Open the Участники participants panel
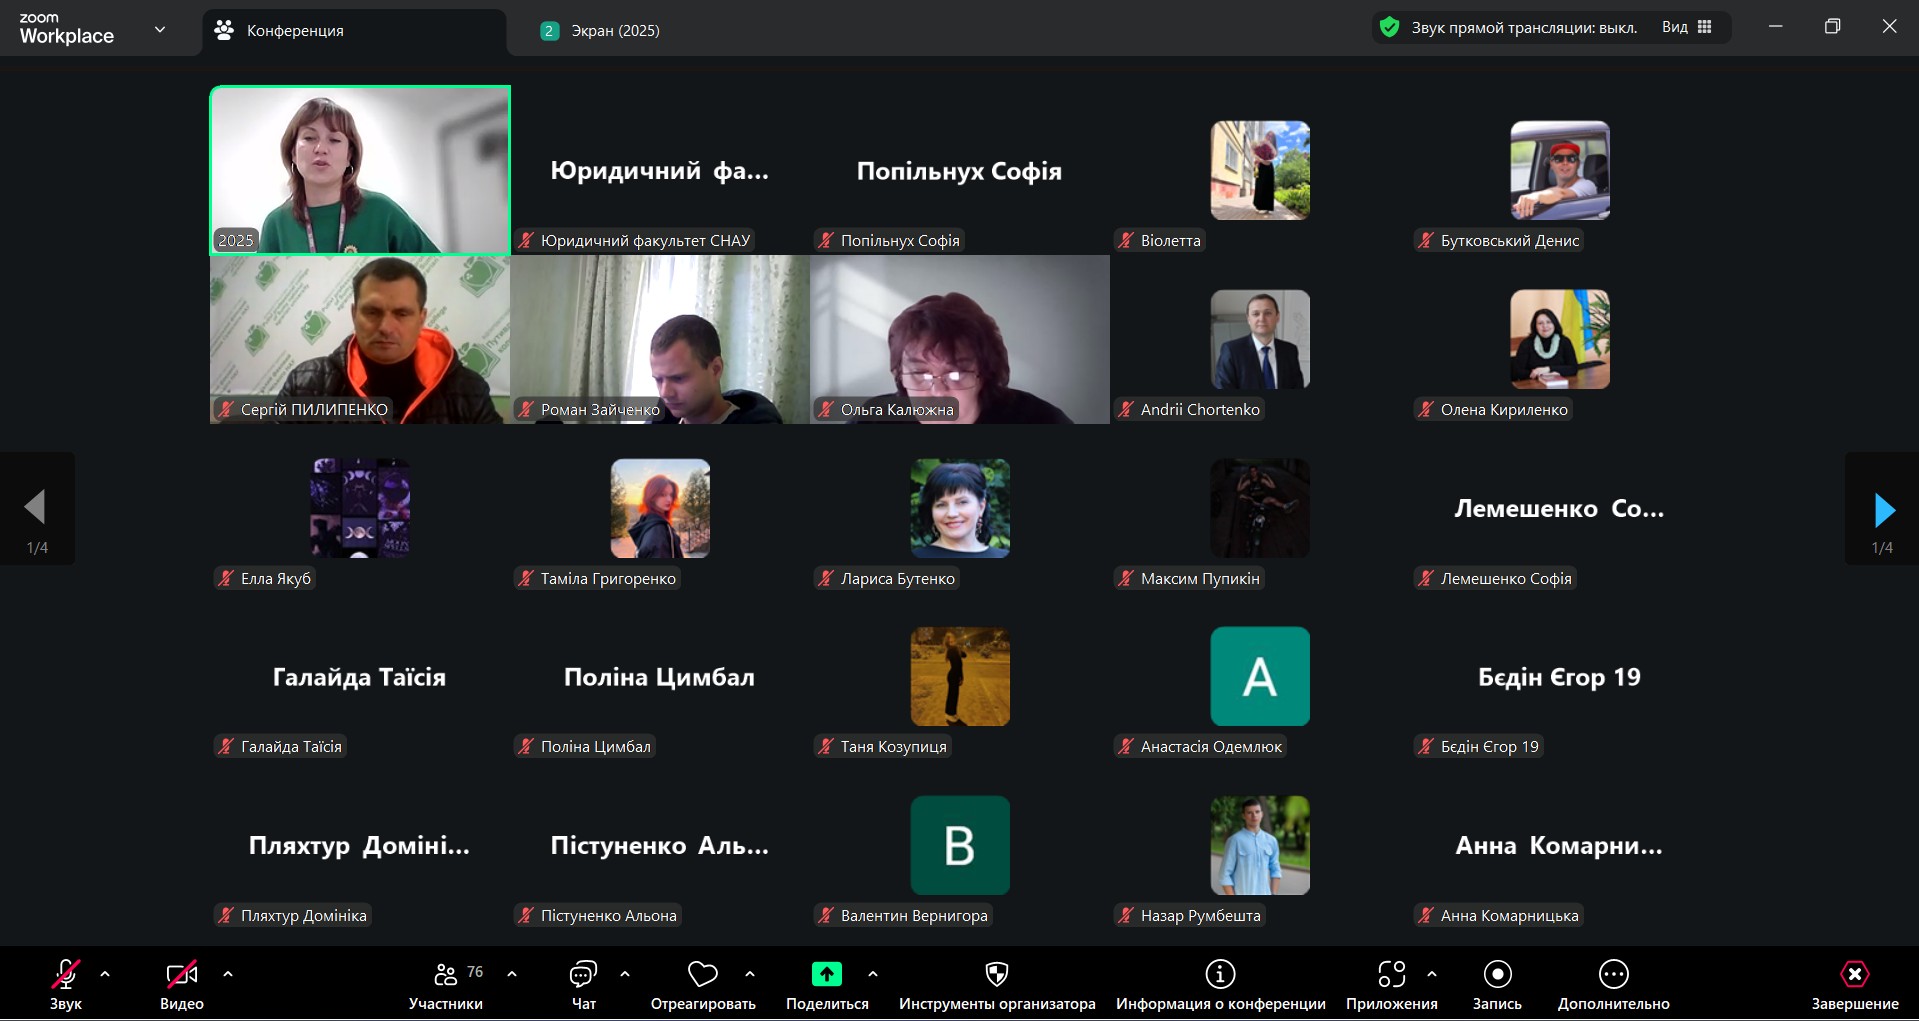Screen dimensions: 1919x1021 point(446,975)
